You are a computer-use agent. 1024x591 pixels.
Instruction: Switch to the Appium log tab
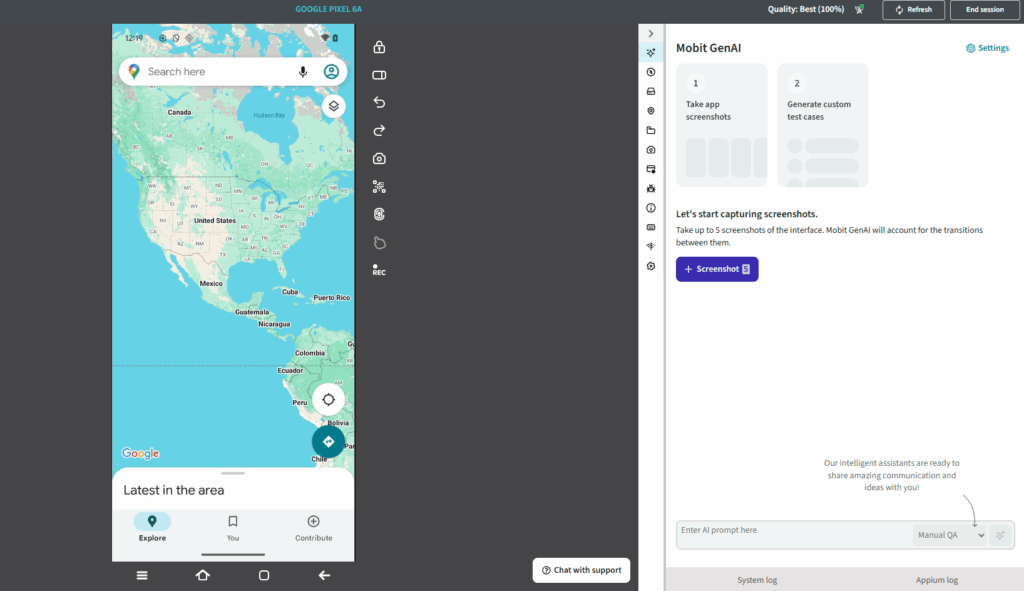click(x=936, y=580)
